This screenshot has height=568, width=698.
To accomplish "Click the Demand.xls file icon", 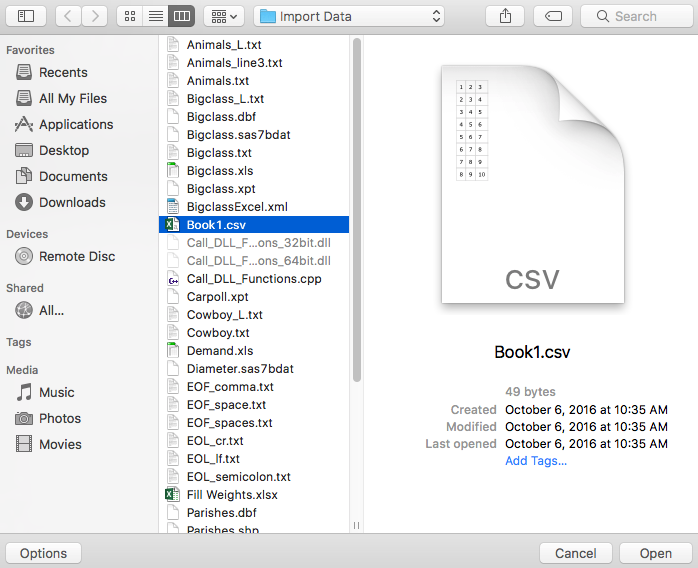I will point(173,351).
